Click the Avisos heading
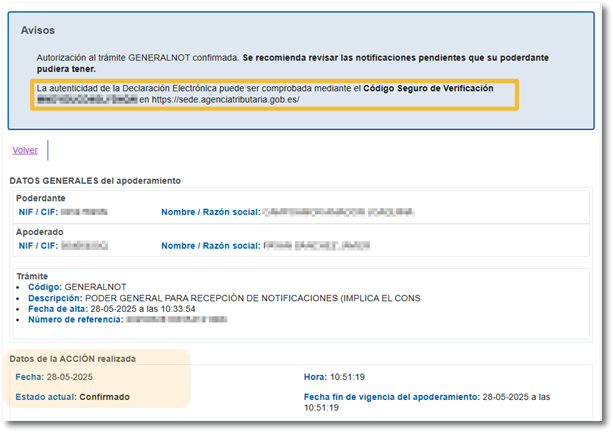Image resolution: width=613 pixels, height=432 pixels. point(38,31)
